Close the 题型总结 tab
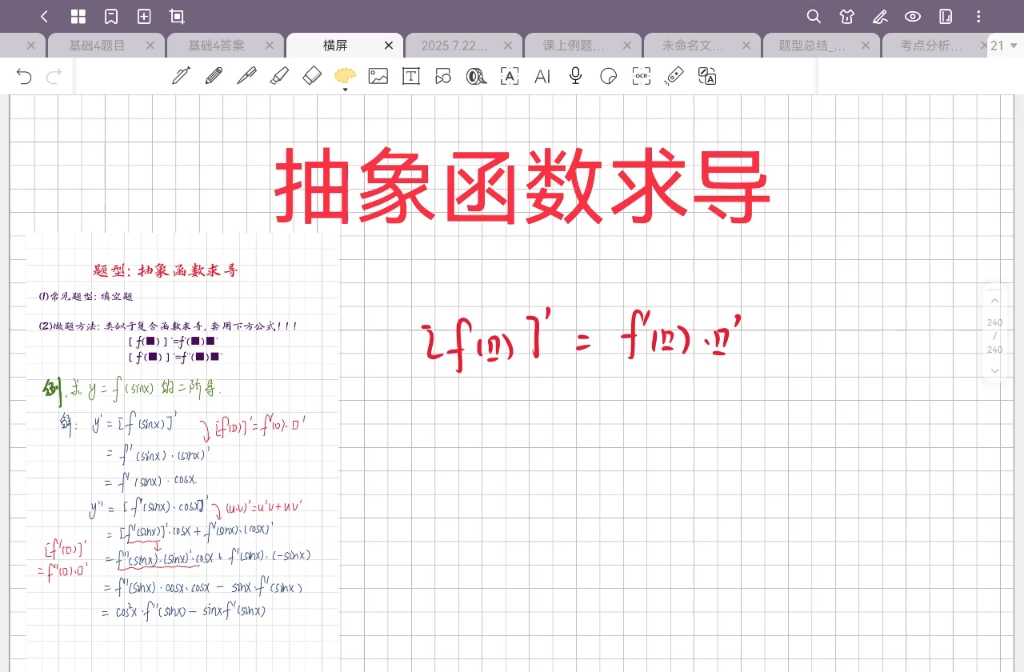The height and width of the screenshot is (672, 1024). coord(865,46)
